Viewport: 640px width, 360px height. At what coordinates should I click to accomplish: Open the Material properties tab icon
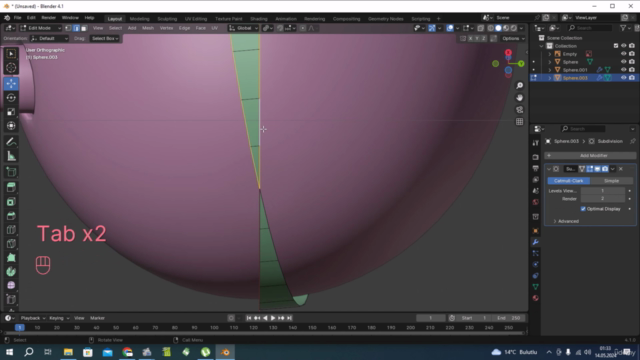[536, 298]
